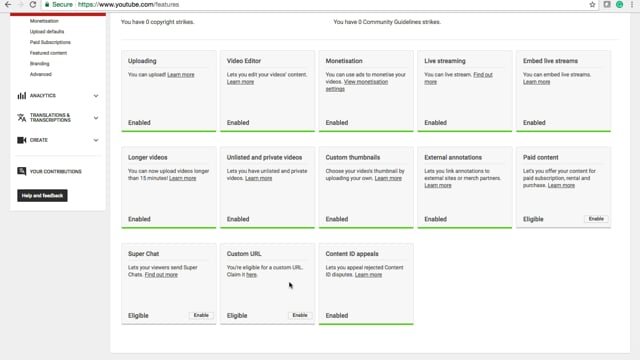Open Learn more under Content ID appeals
Viewport: 640px width, 360px height.
click(369, 275)
